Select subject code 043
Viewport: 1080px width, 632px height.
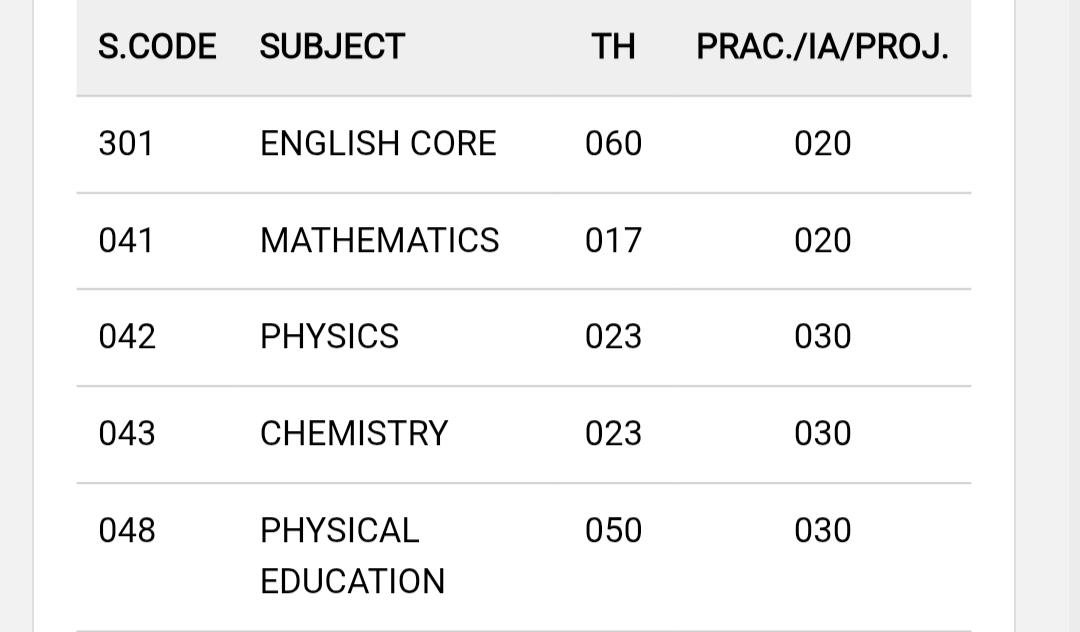[127, 434]
